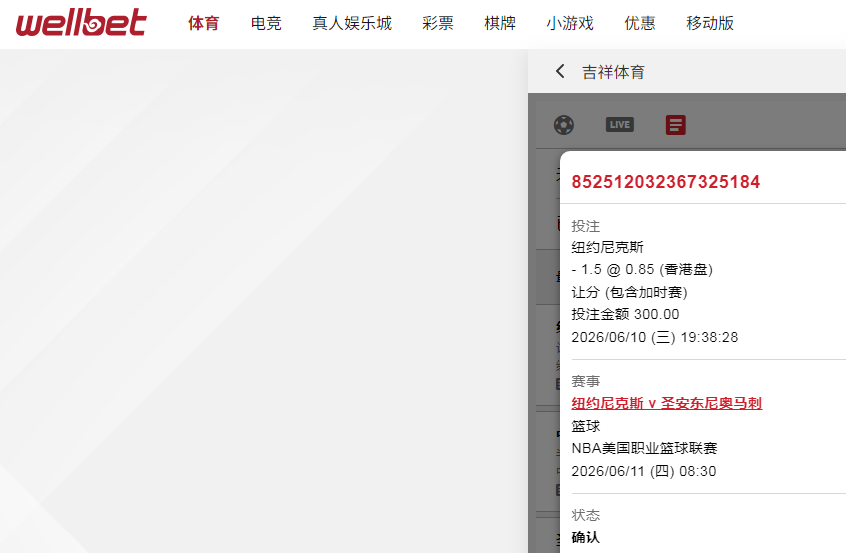
Task: Click the odds line - 1.5 @ 0.85 (香港盘)
Action: click(642, 269)
